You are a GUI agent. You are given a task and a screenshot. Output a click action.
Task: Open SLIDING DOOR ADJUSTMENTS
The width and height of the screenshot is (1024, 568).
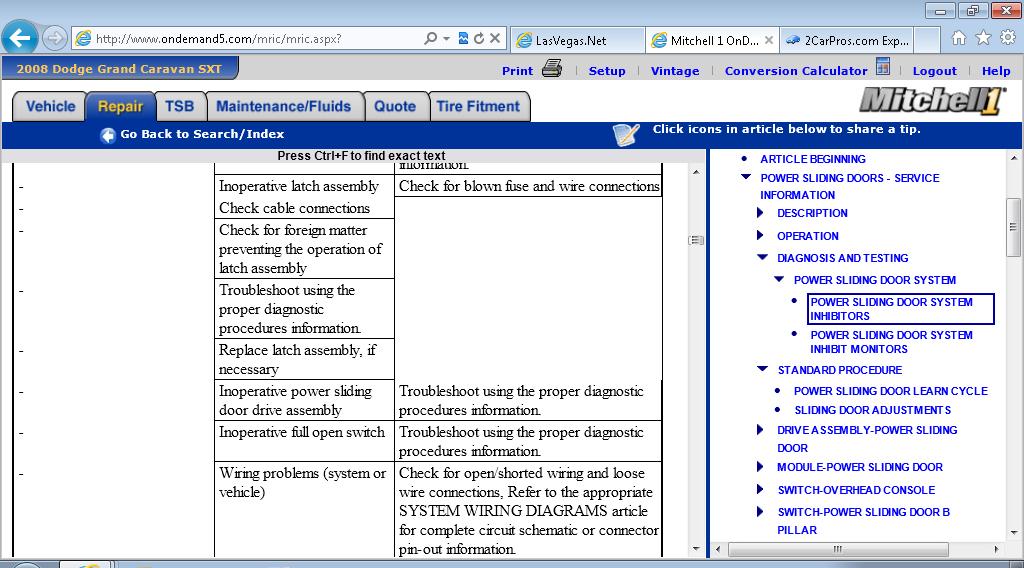[872, 410]
